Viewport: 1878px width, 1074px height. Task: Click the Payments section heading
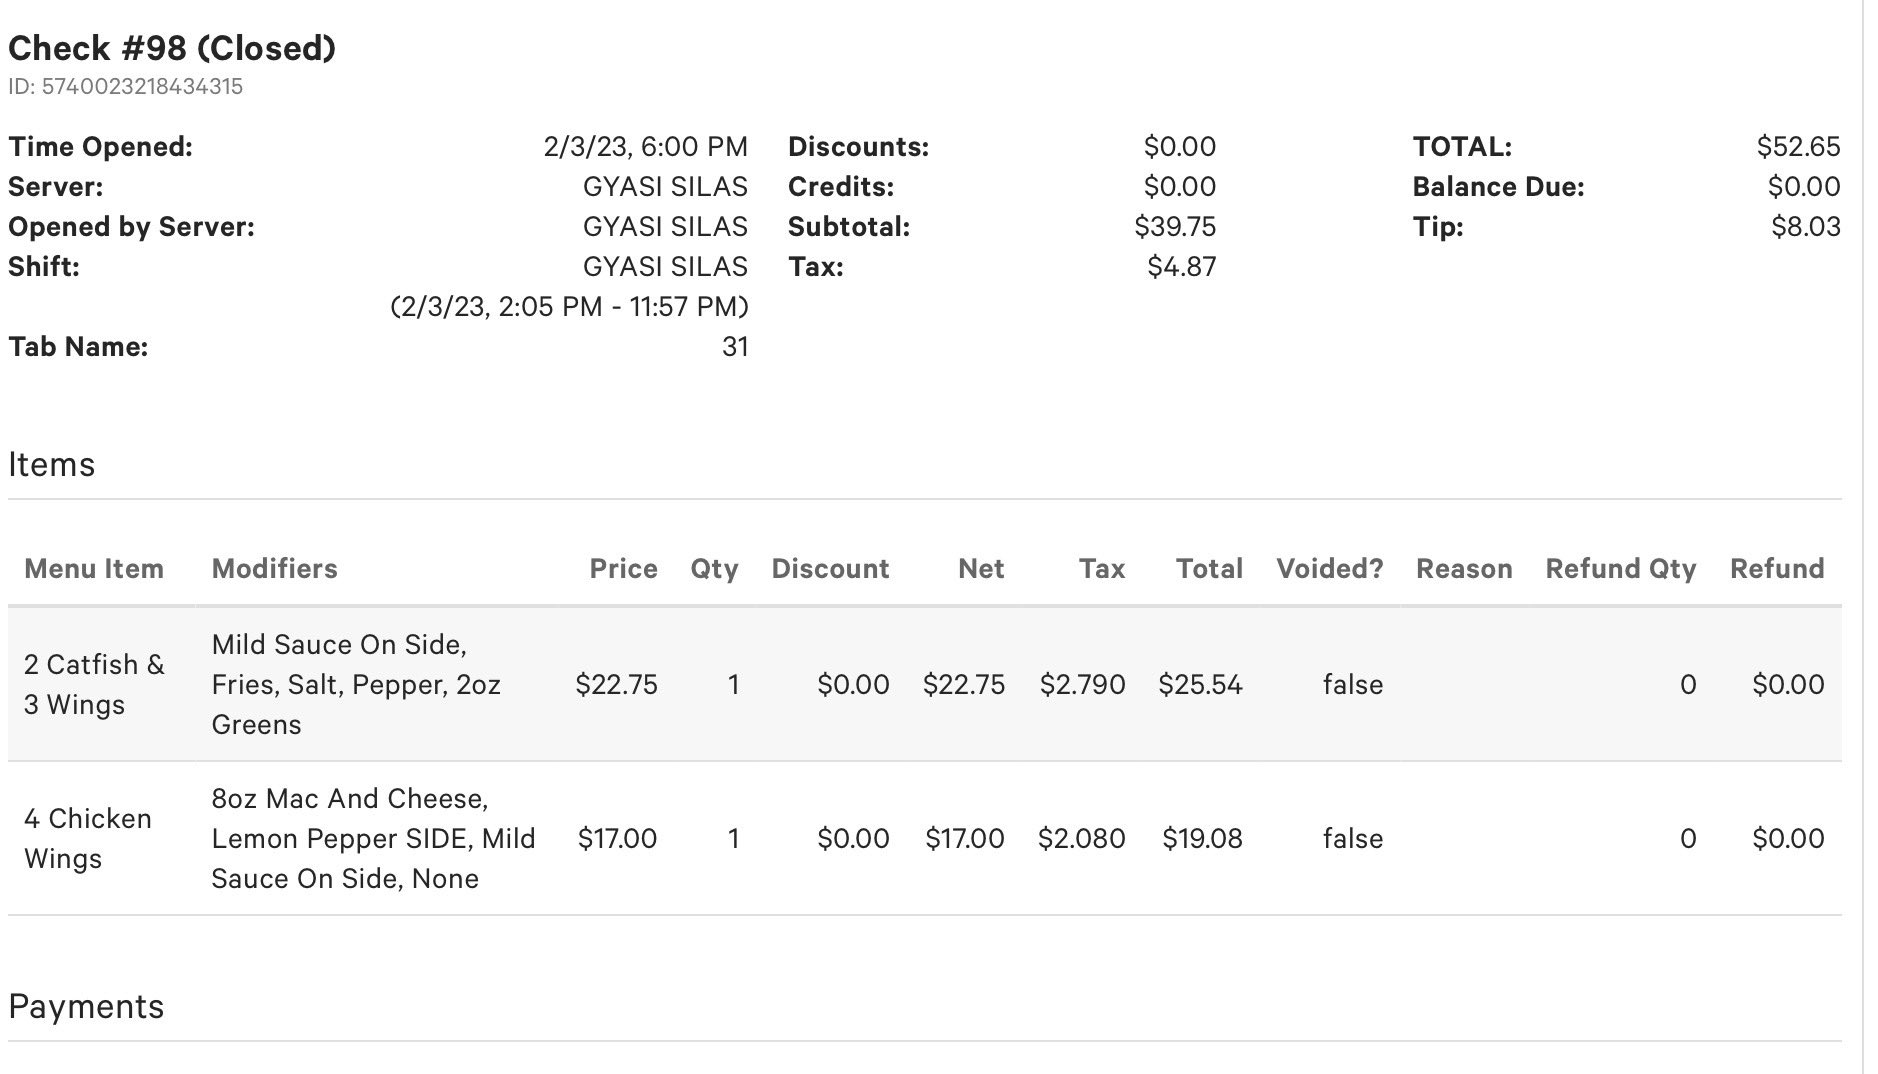tap(86, 1007)
